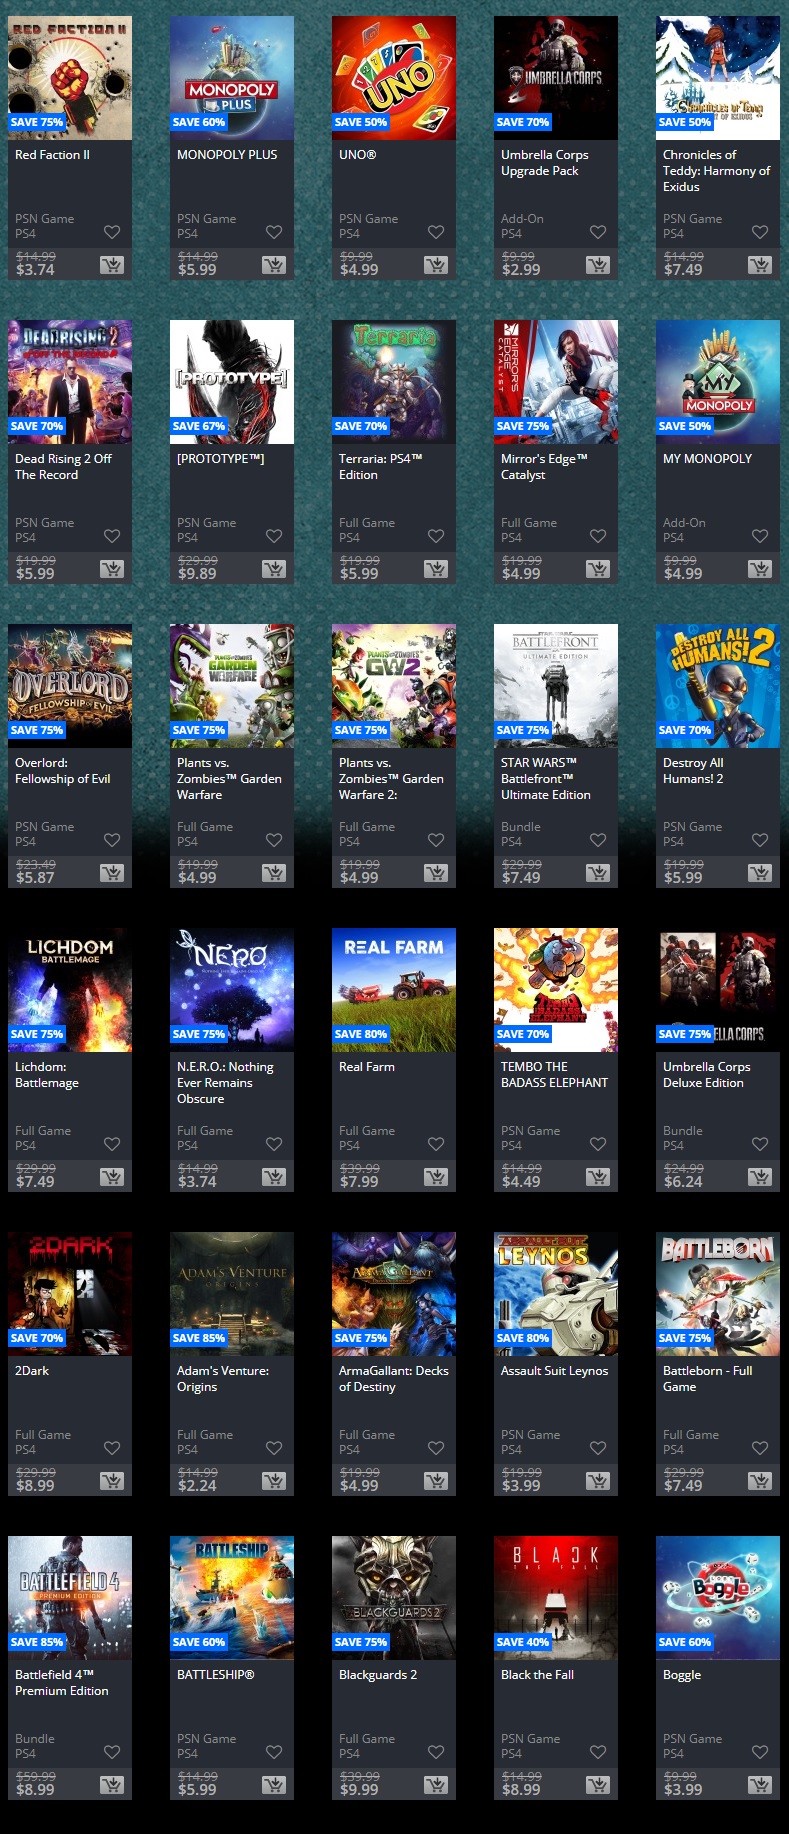
Task: Add MONOPOLY PLUS to cart
Action: coord(274,265)
